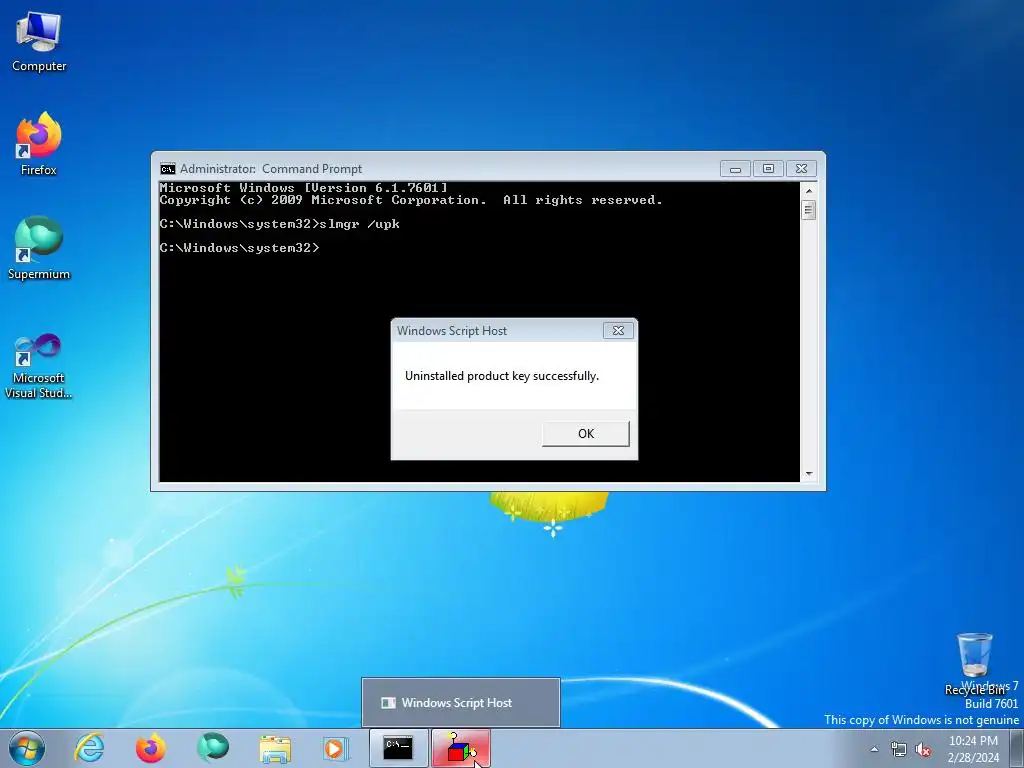Minimize the Command Prompt window

coord(735,168)
